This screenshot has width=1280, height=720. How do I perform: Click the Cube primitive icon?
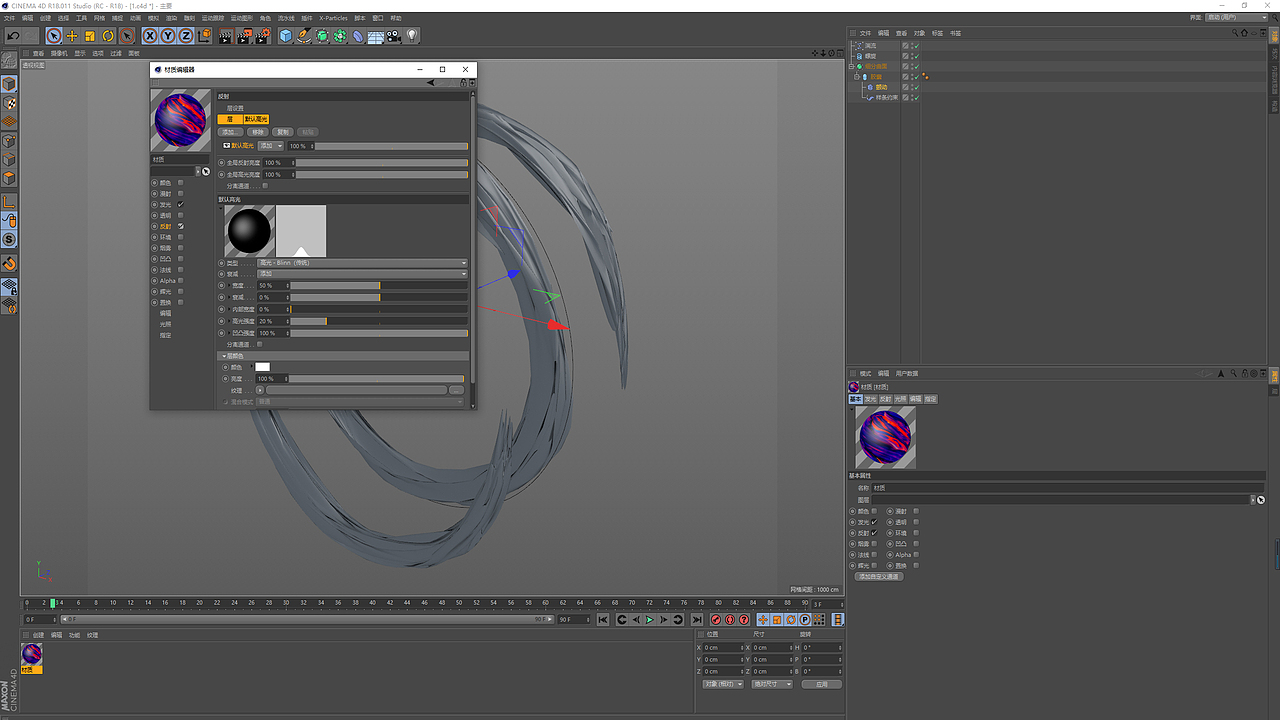click(286, 36)
